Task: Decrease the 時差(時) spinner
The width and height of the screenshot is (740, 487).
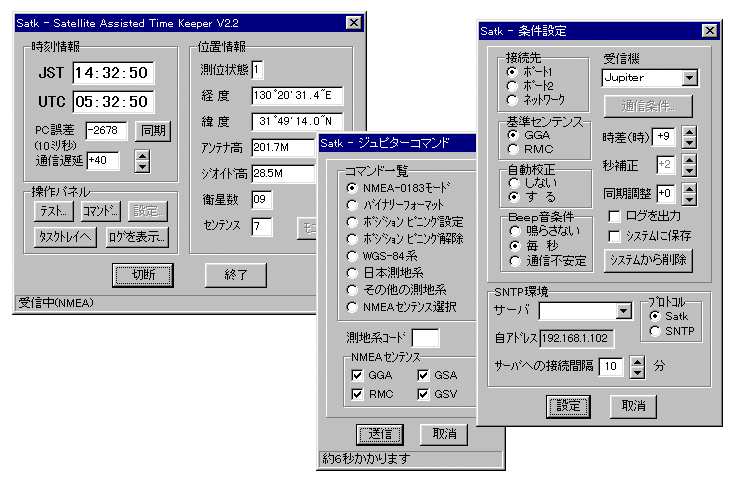Action: click(690, 143)
